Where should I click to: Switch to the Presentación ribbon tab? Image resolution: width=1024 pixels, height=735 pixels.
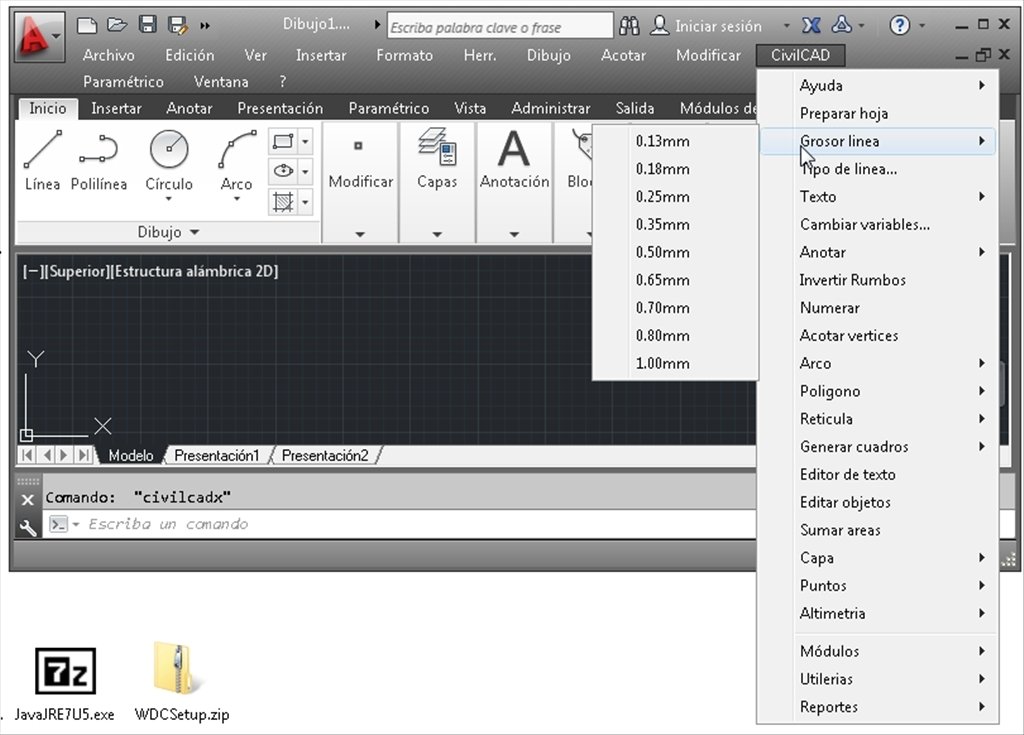pos(280,108)
